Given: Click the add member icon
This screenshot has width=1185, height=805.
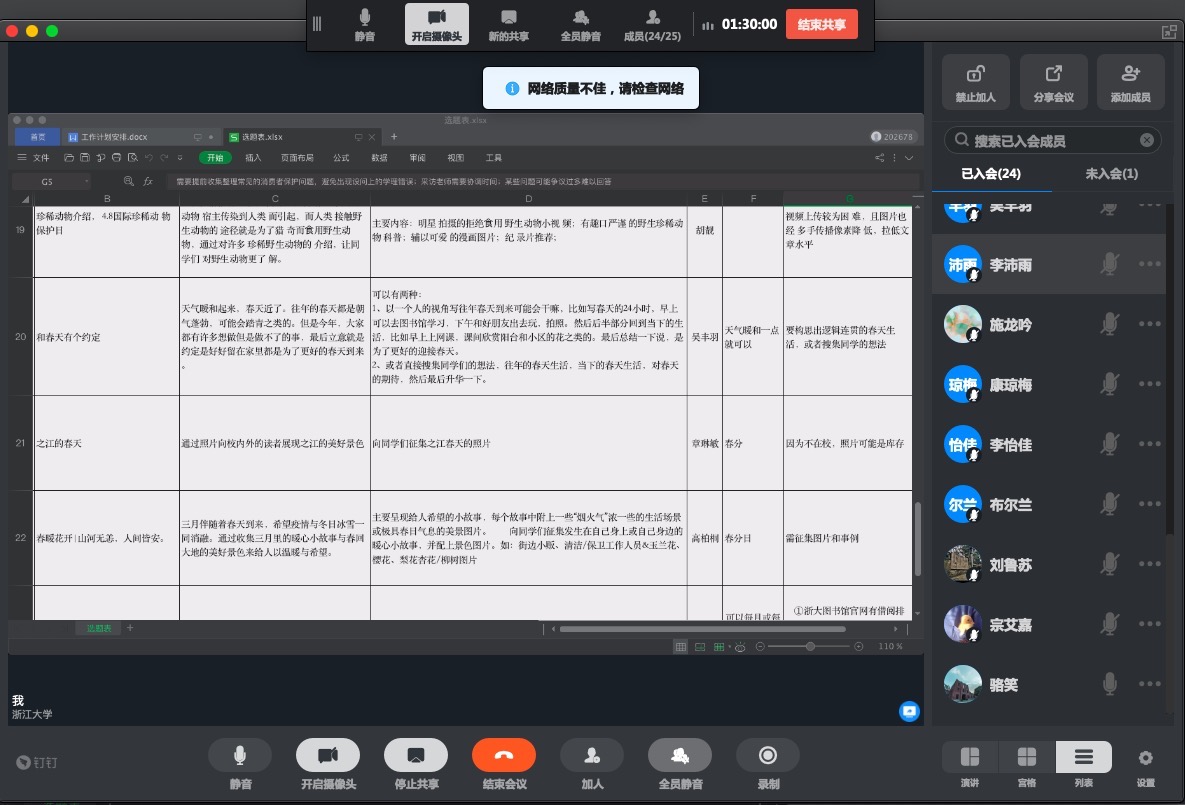Looking at the screenshot, I should 1130,74.
